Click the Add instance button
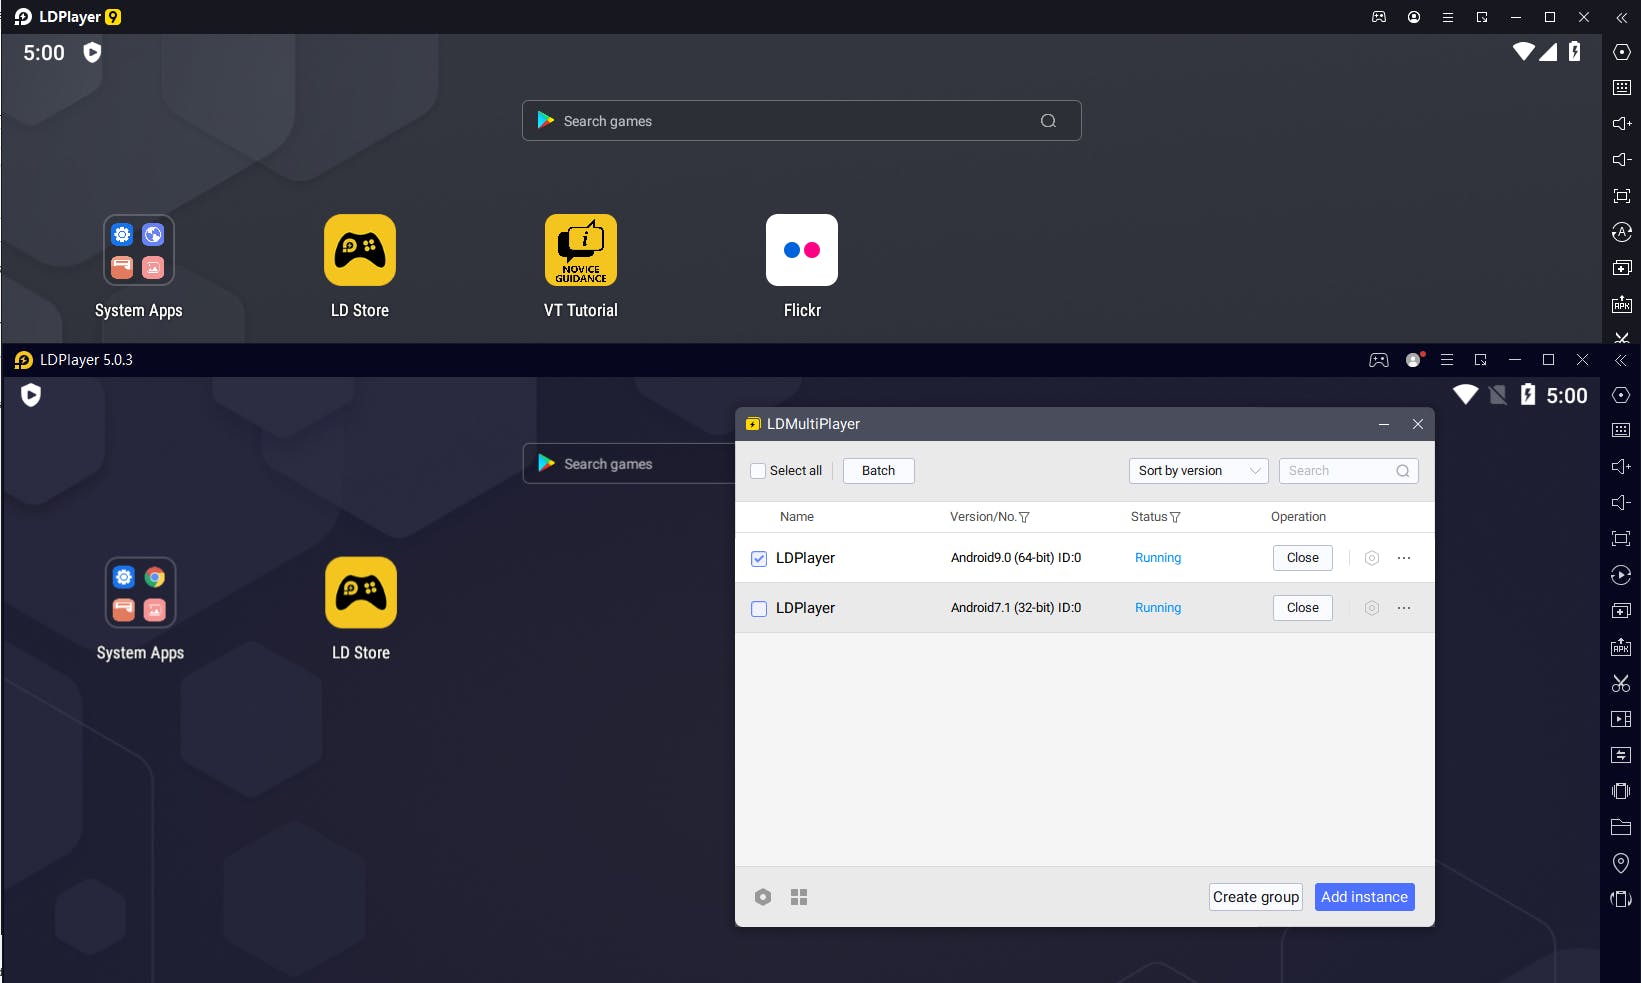 coord(1365,897)
